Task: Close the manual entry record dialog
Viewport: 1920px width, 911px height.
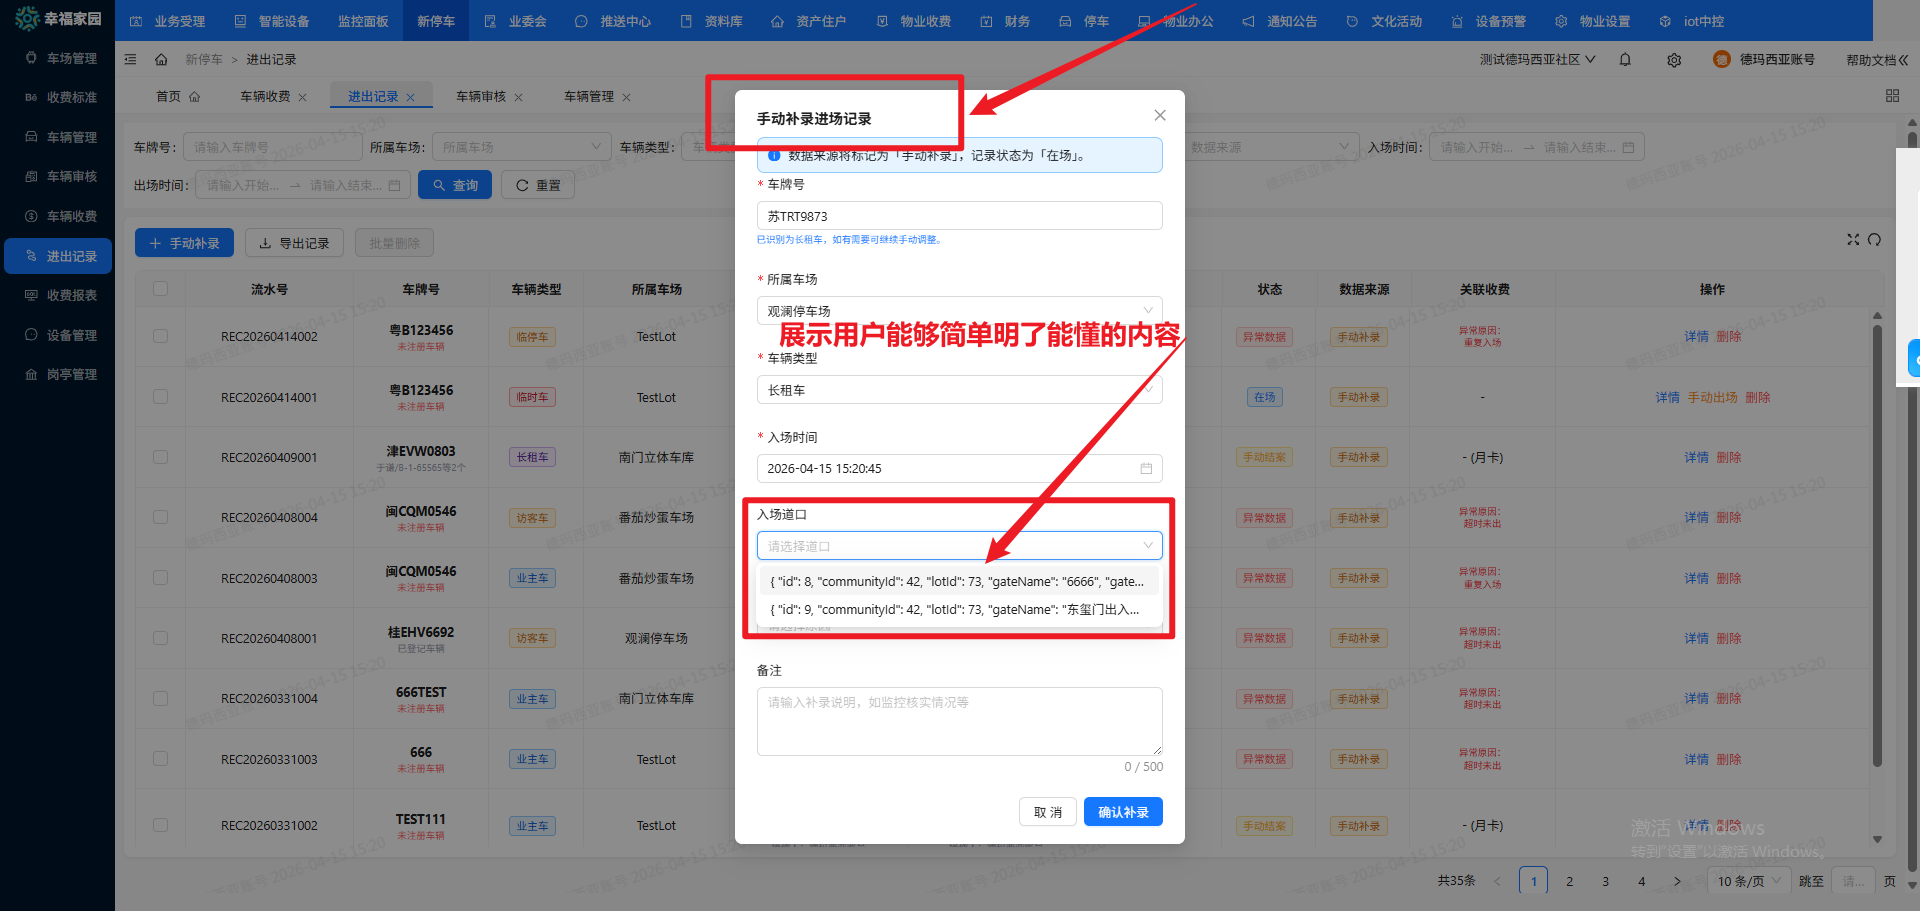Action: pos(1160,116)
